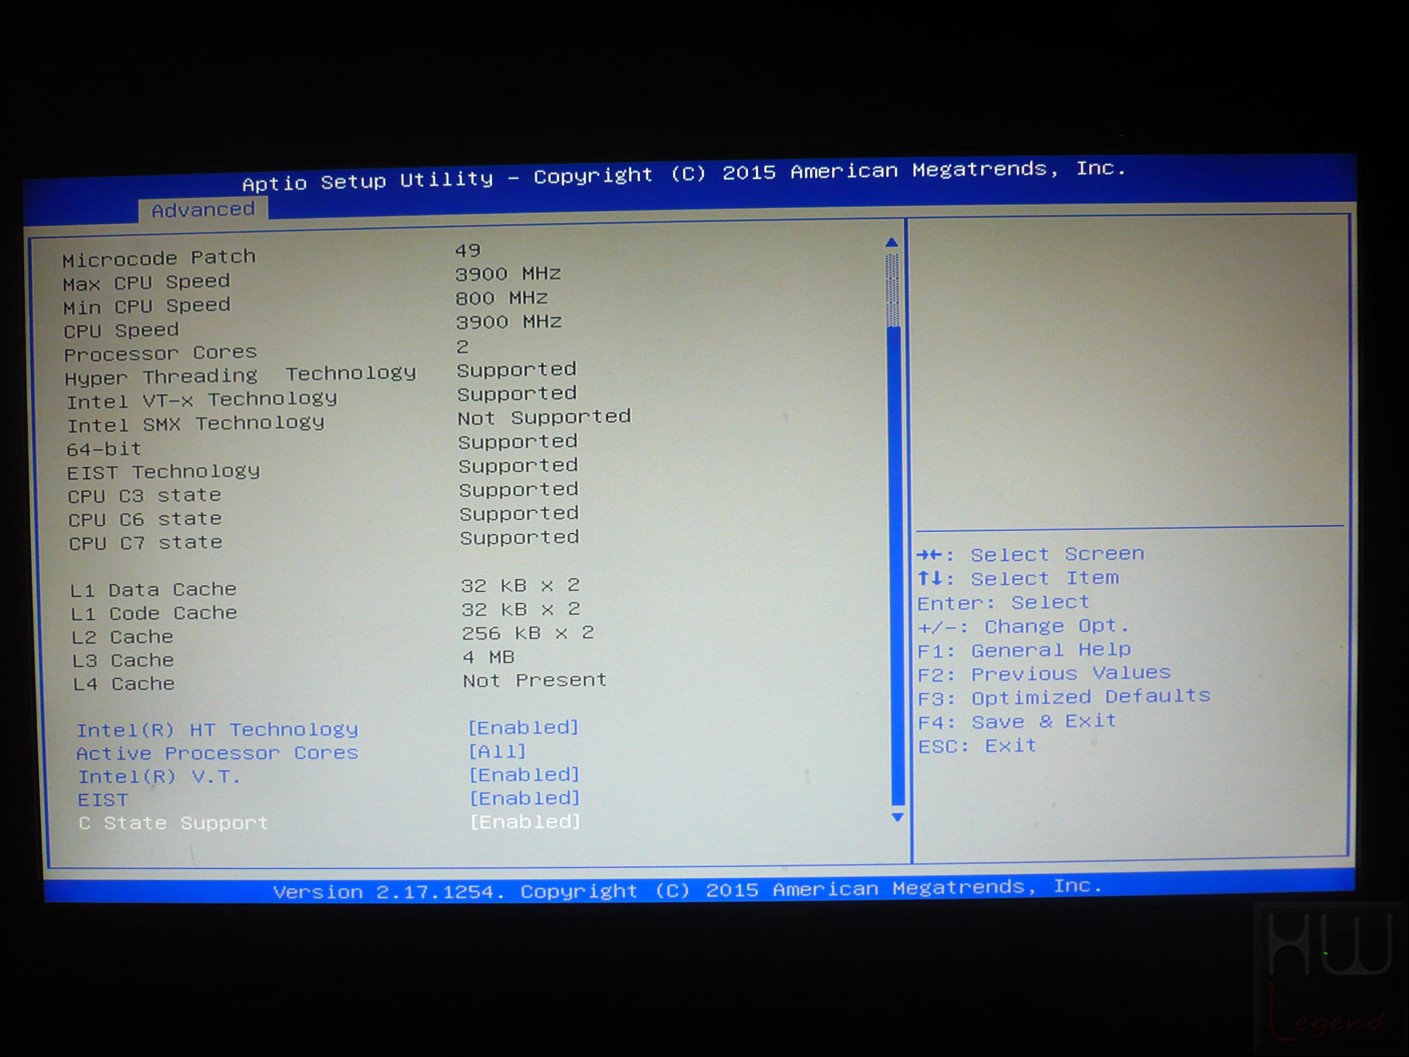Click scrollbar up arrow
The image size is (1409, 1057).
pyautogui.click(x=892, y=243)
